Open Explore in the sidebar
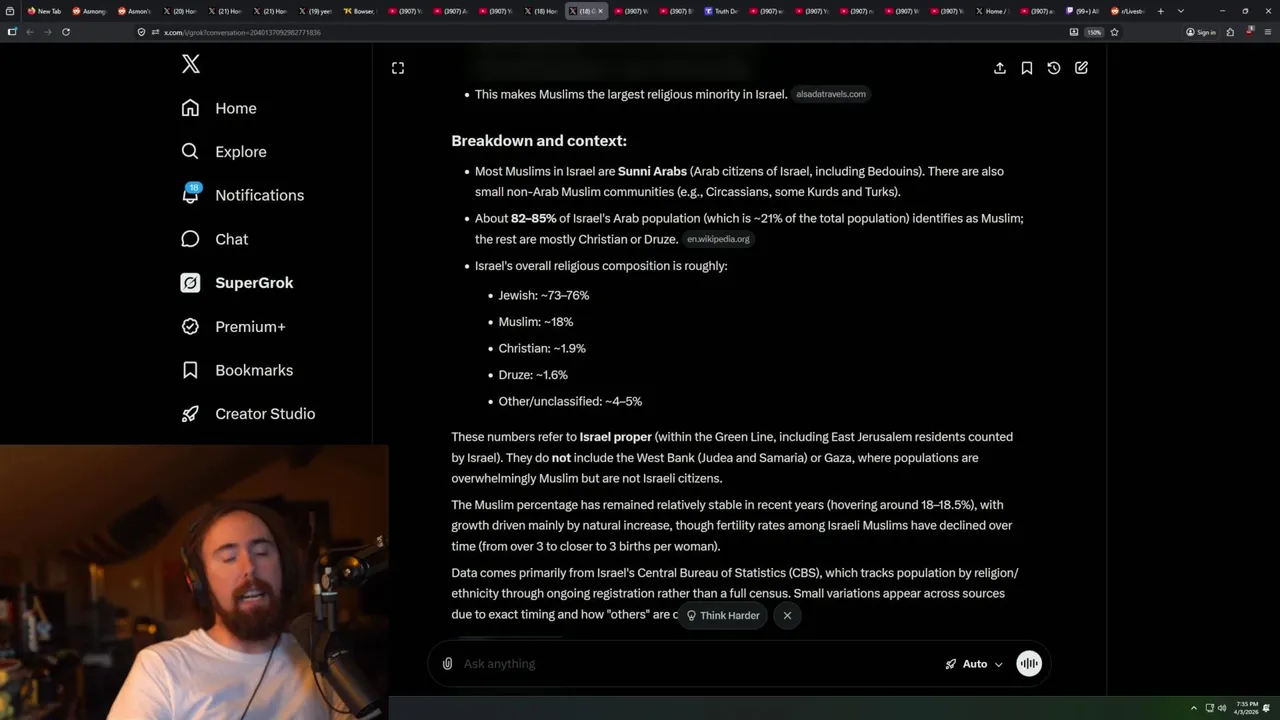The width and height of the screenshot is (1280, 720). (224, 152)
